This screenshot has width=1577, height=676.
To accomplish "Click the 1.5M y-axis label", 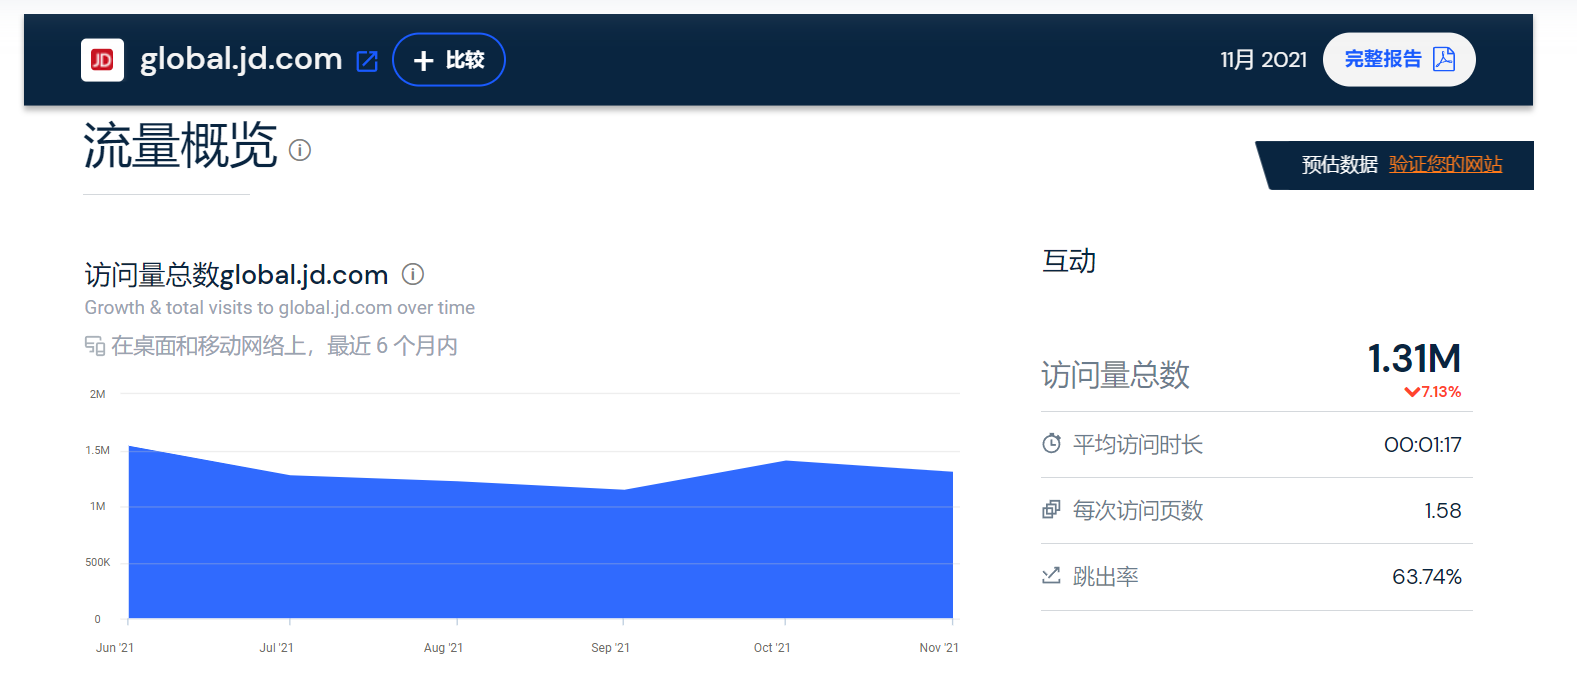I will (x=97, y=450).
